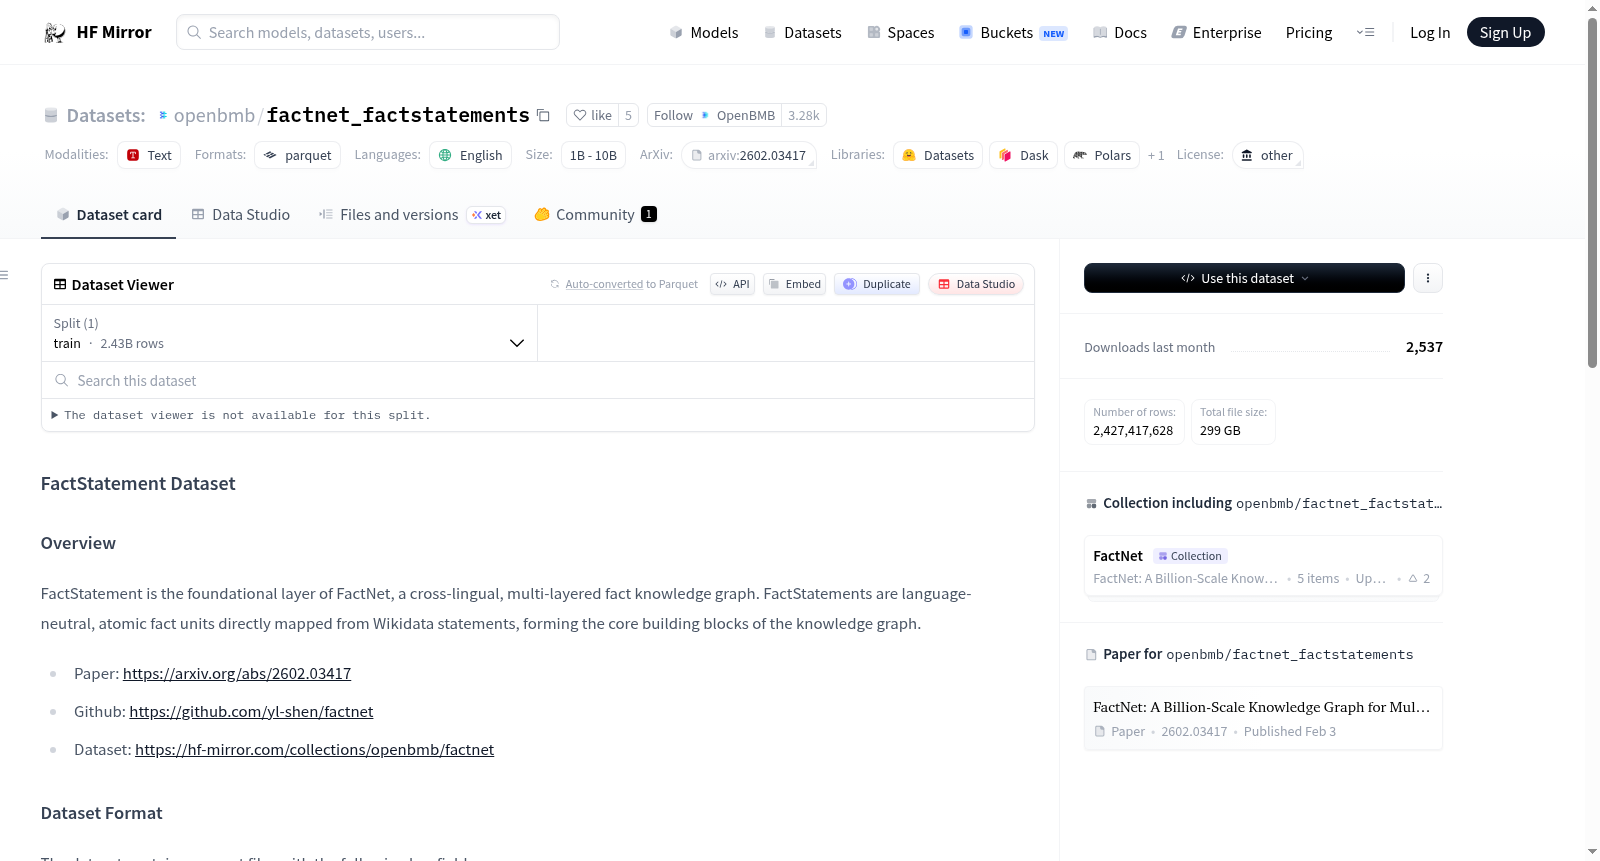Open Datasets in top navigation
The image size is (1600, 861).
click(x=802, y=32)
